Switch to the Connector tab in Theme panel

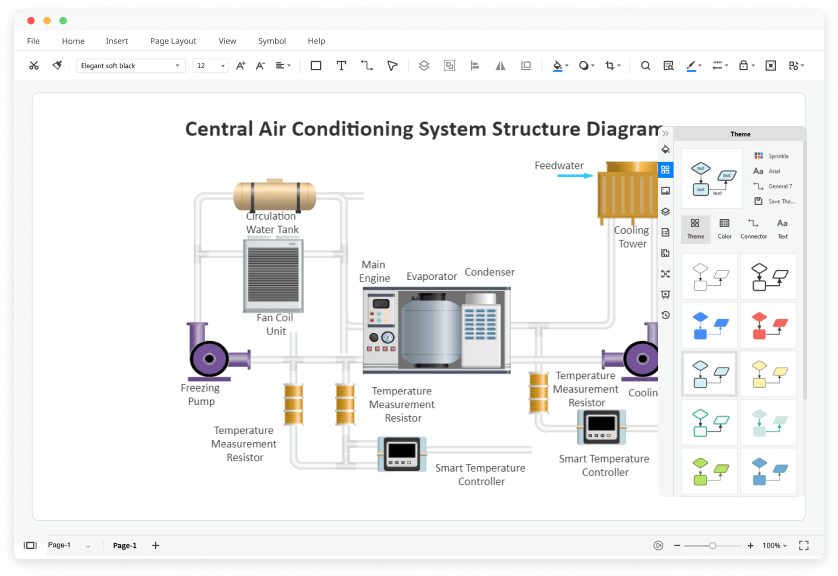pyautogui.click(x=754, y=229)
